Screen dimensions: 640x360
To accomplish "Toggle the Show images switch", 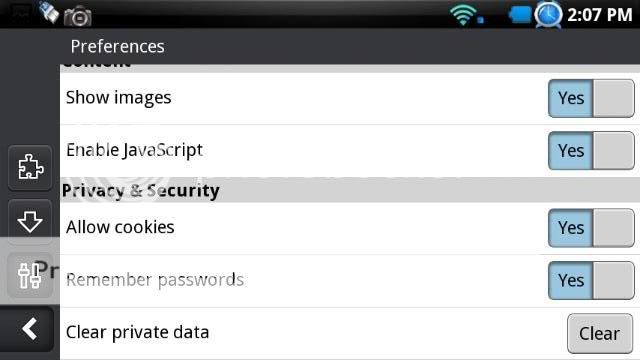I will [591, 98].
